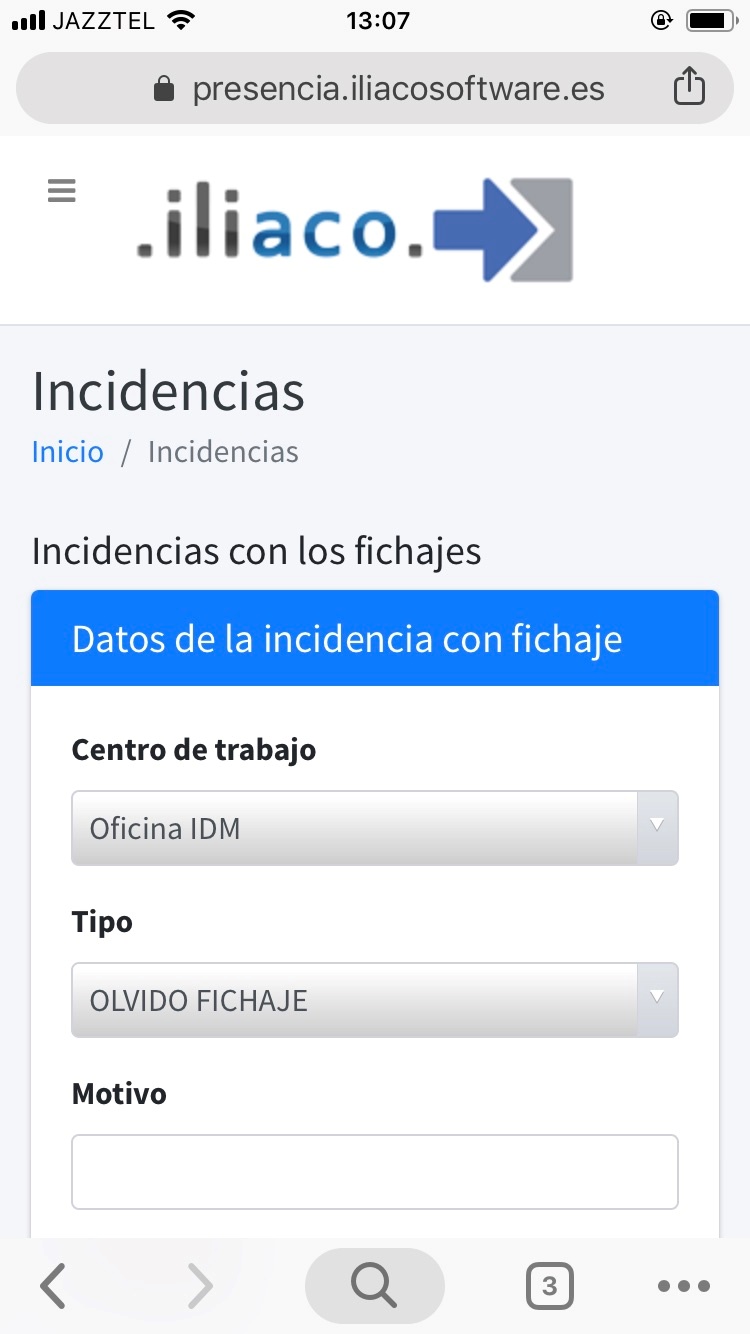Tap the battery indicator in status bar
This screenshot has height=1334, width=750.
tap(711, 20)
